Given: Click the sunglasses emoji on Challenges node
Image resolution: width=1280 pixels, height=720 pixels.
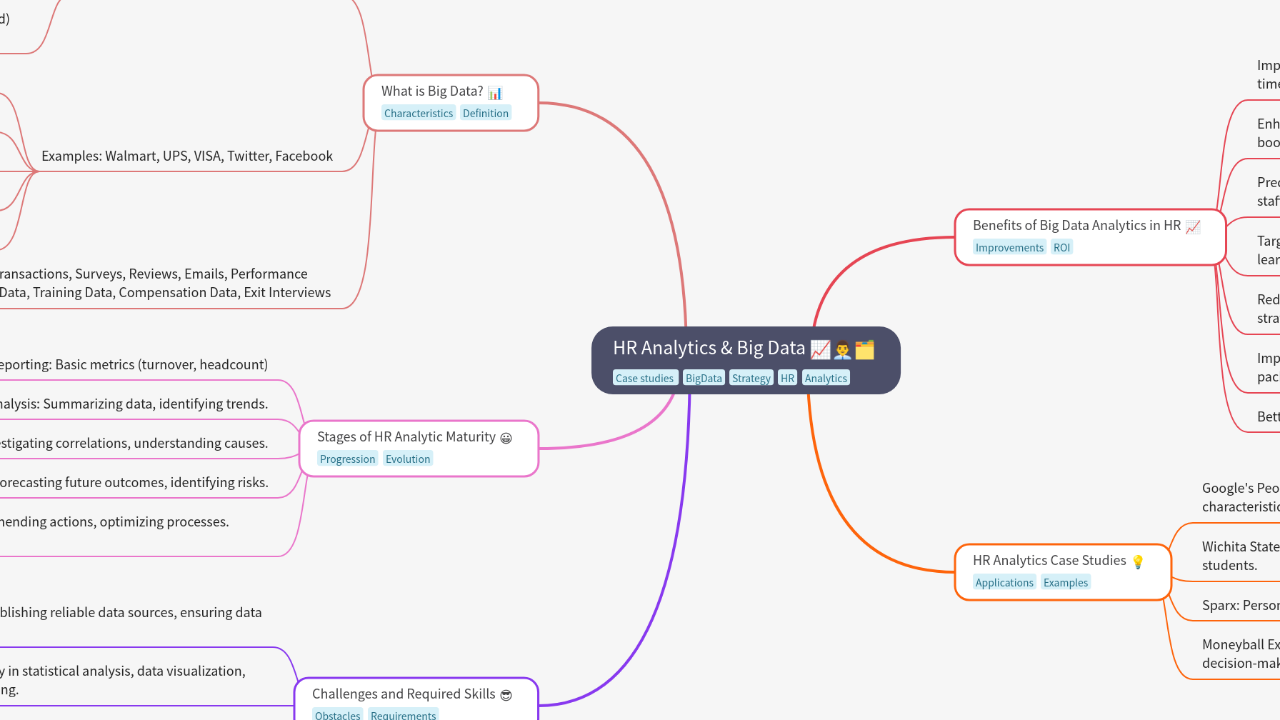Looking at the screenshot, I should pos(506,694).
